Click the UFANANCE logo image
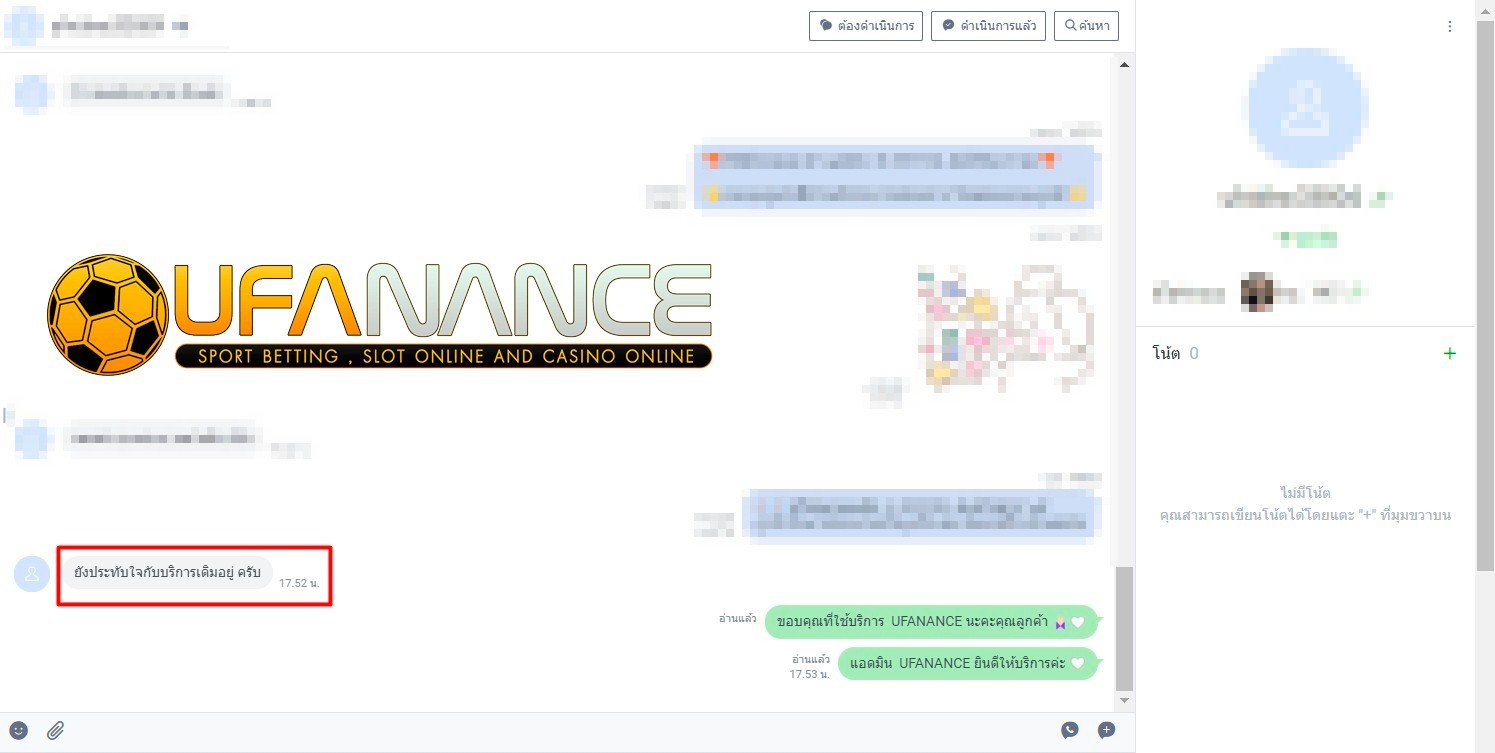Image resolution: width=1495 pixels, height=753 pixels. tap(380, 313)
